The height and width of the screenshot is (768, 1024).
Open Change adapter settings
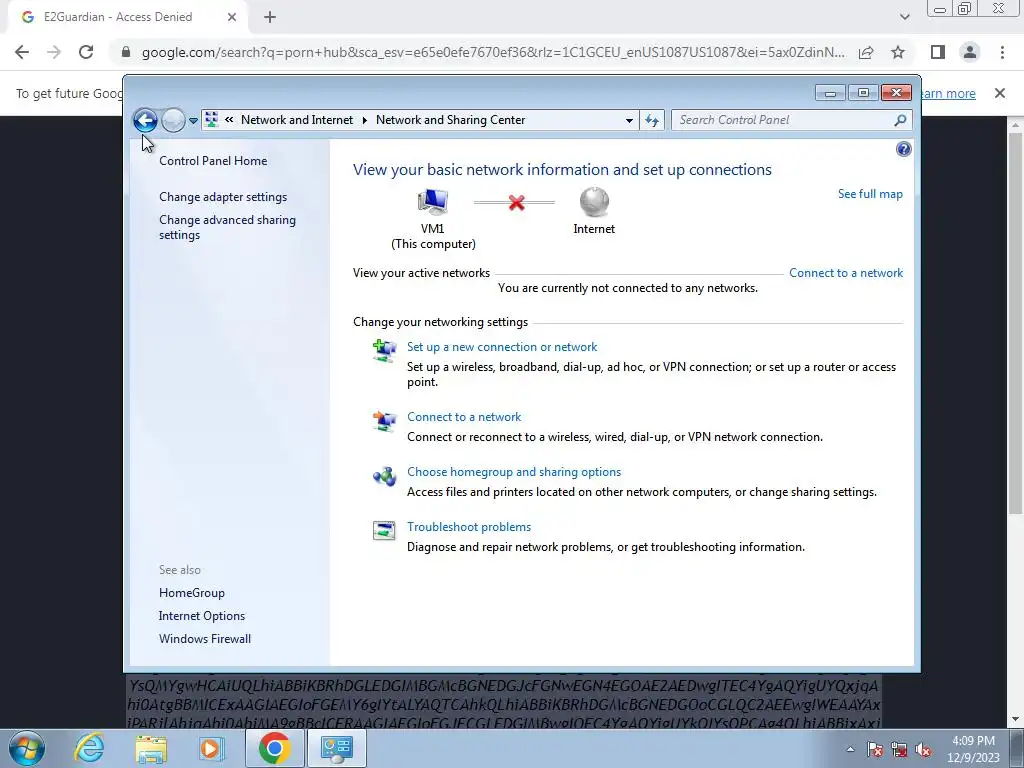[223, 197]
